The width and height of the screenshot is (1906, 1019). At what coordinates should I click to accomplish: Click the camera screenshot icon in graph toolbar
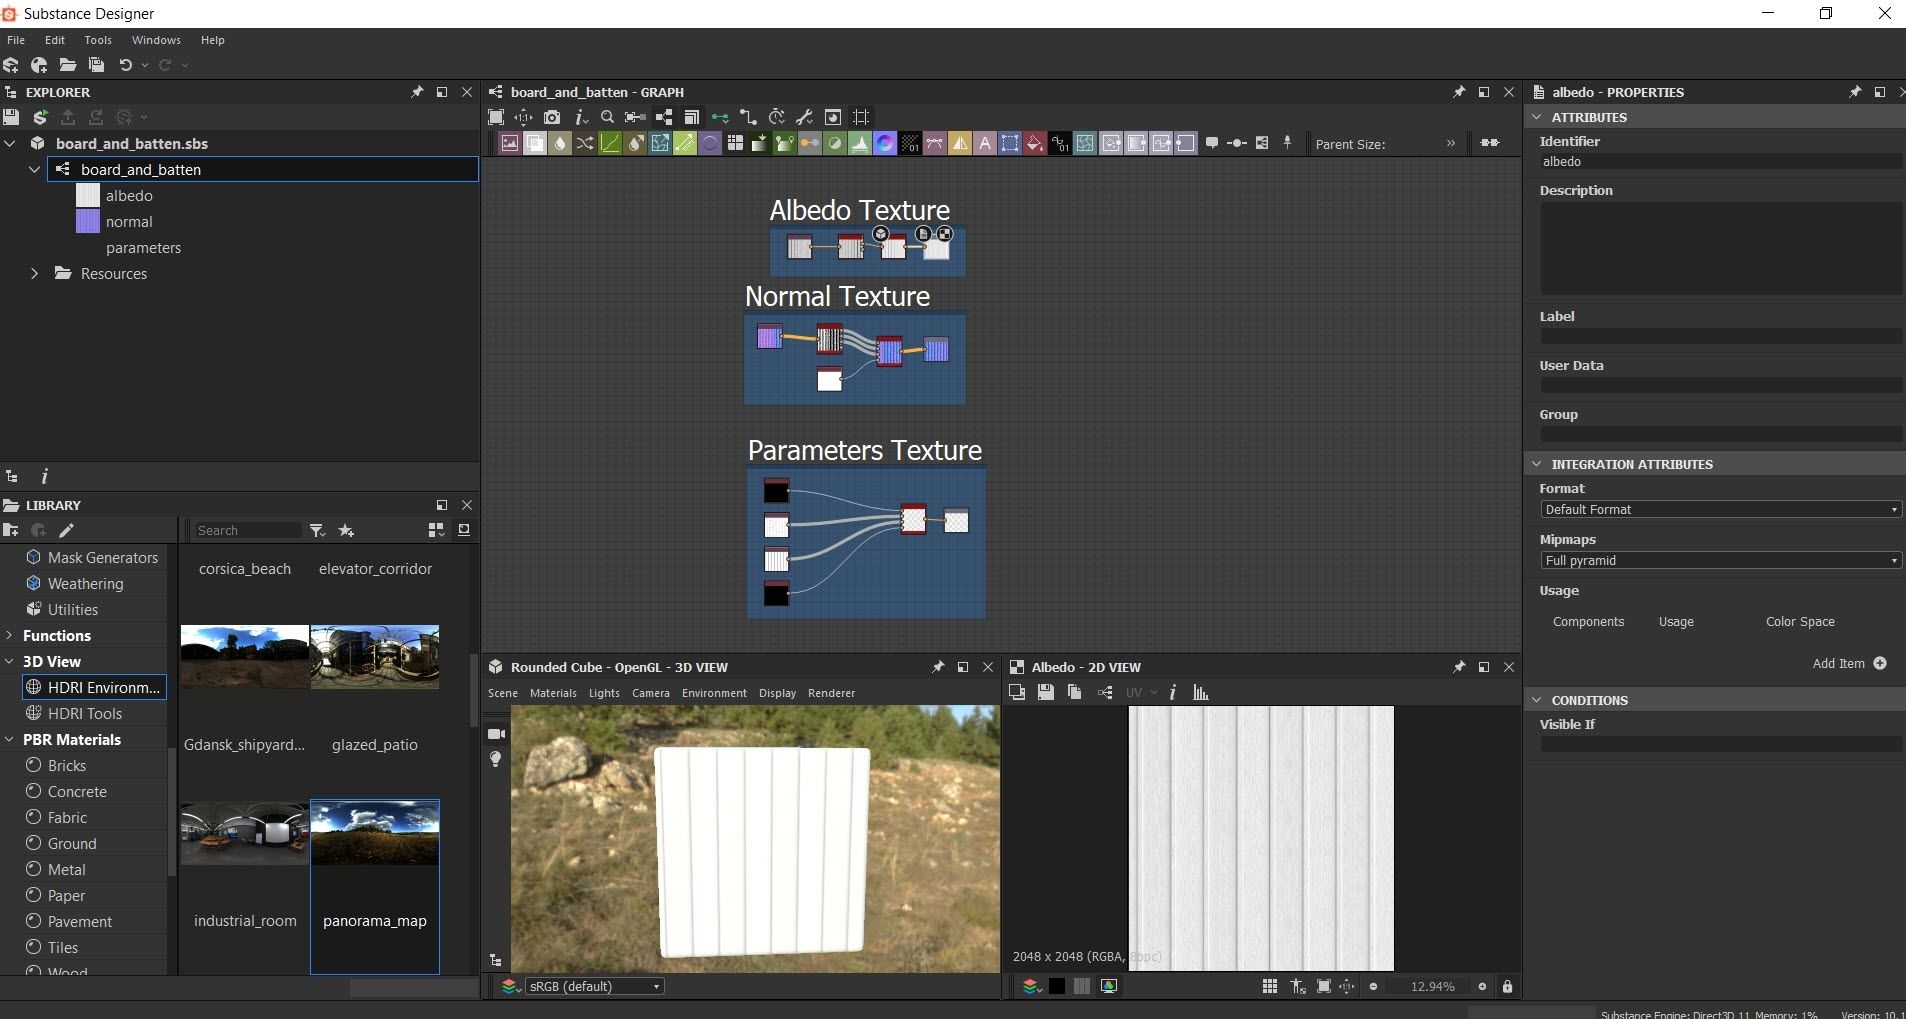click(x=552, y=117)
